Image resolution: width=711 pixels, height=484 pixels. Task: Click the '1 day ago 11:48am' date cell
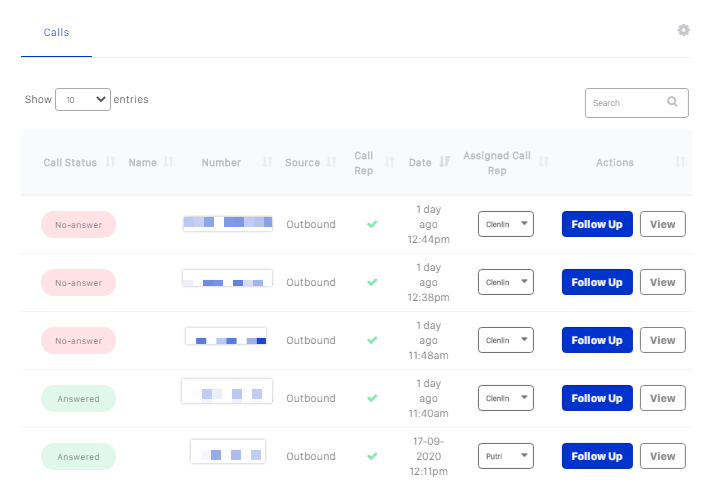pos(429,340)
